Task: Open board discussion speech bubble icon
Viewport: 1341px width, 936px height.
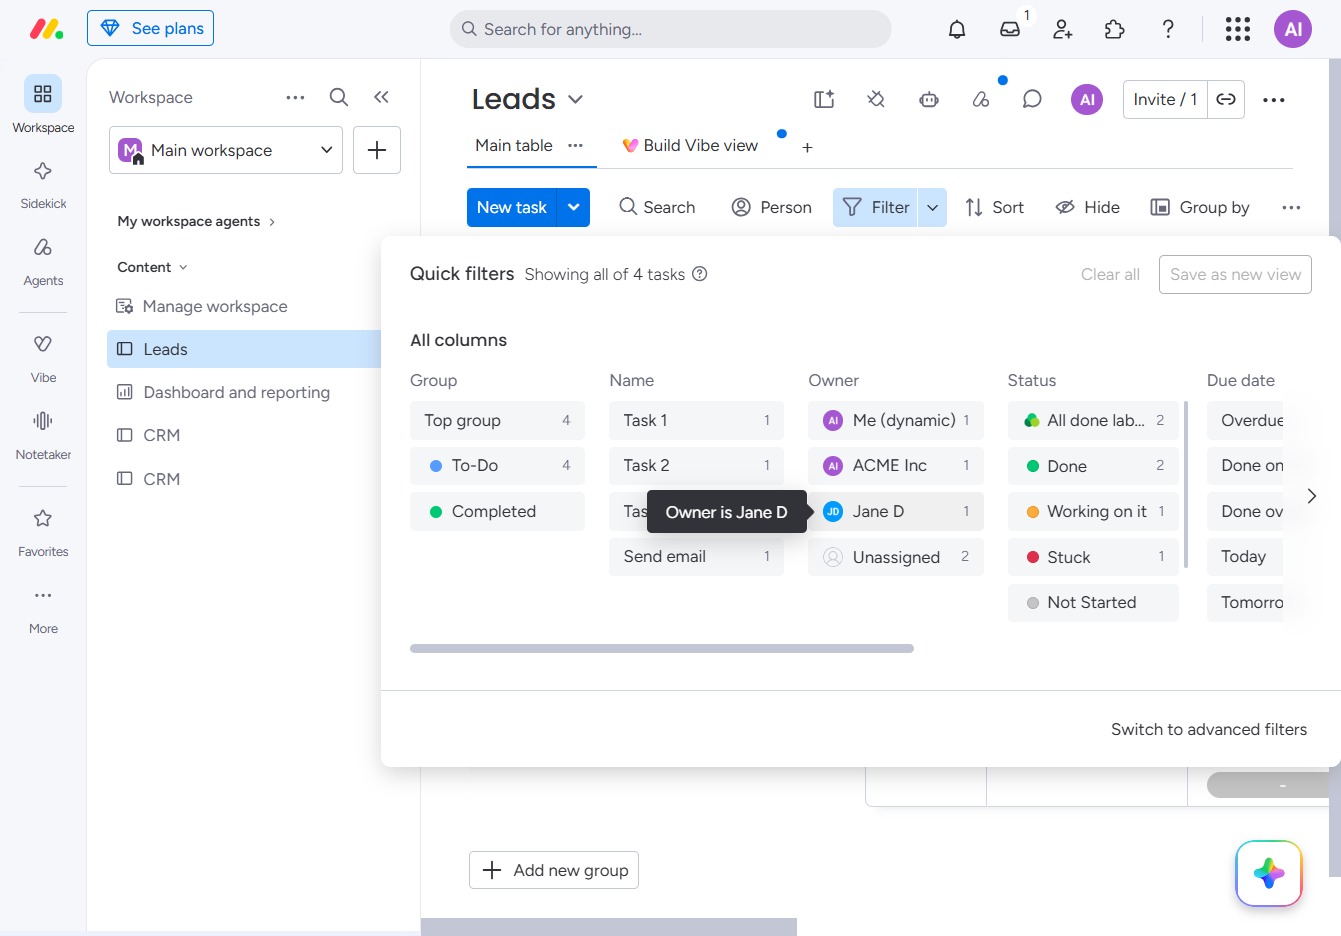Action: tap(1033, 99)
